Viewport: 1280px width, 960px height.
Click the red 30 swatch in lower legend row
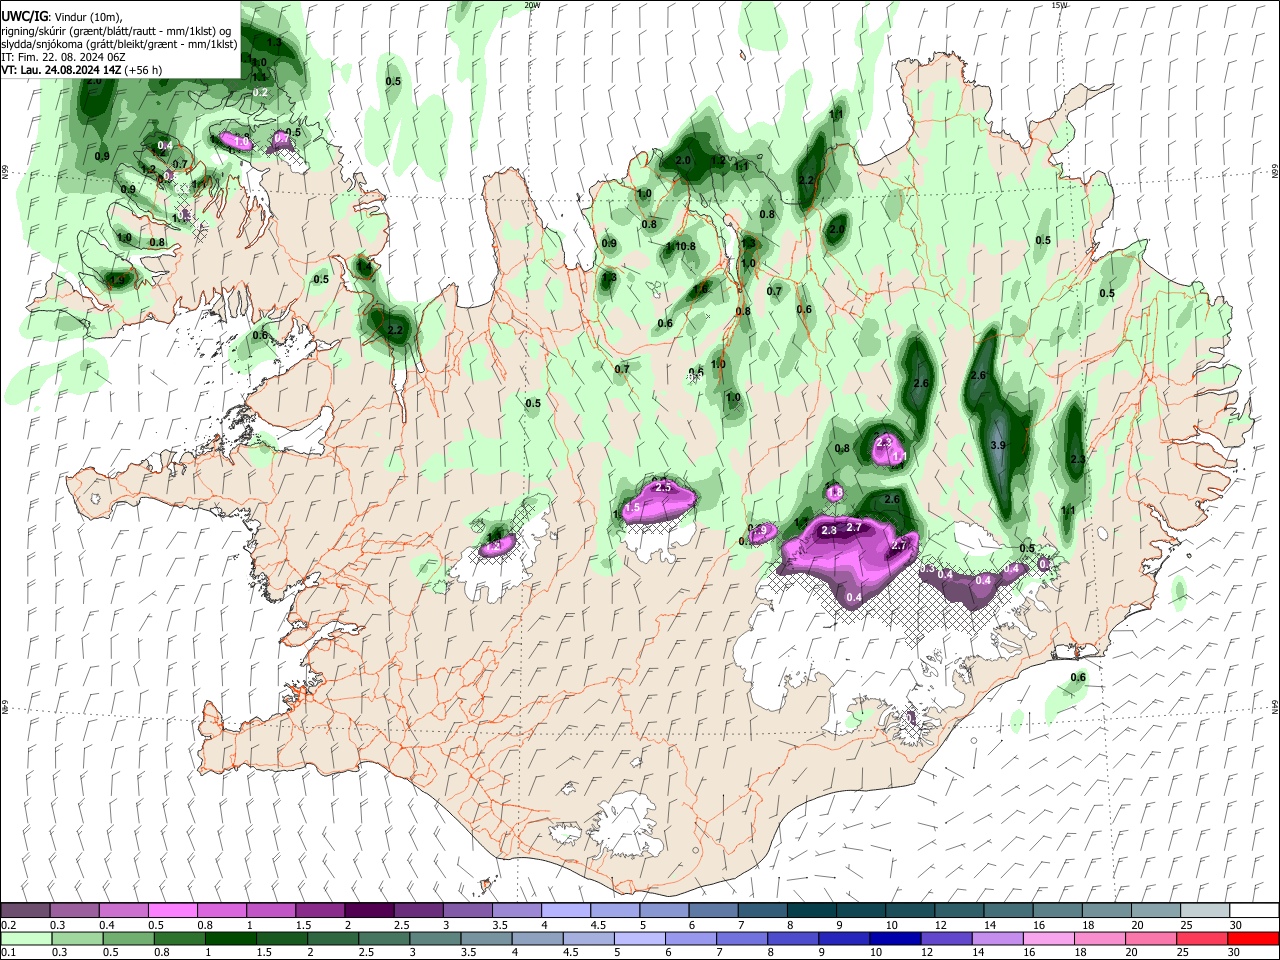click(x=1253, y=939)
